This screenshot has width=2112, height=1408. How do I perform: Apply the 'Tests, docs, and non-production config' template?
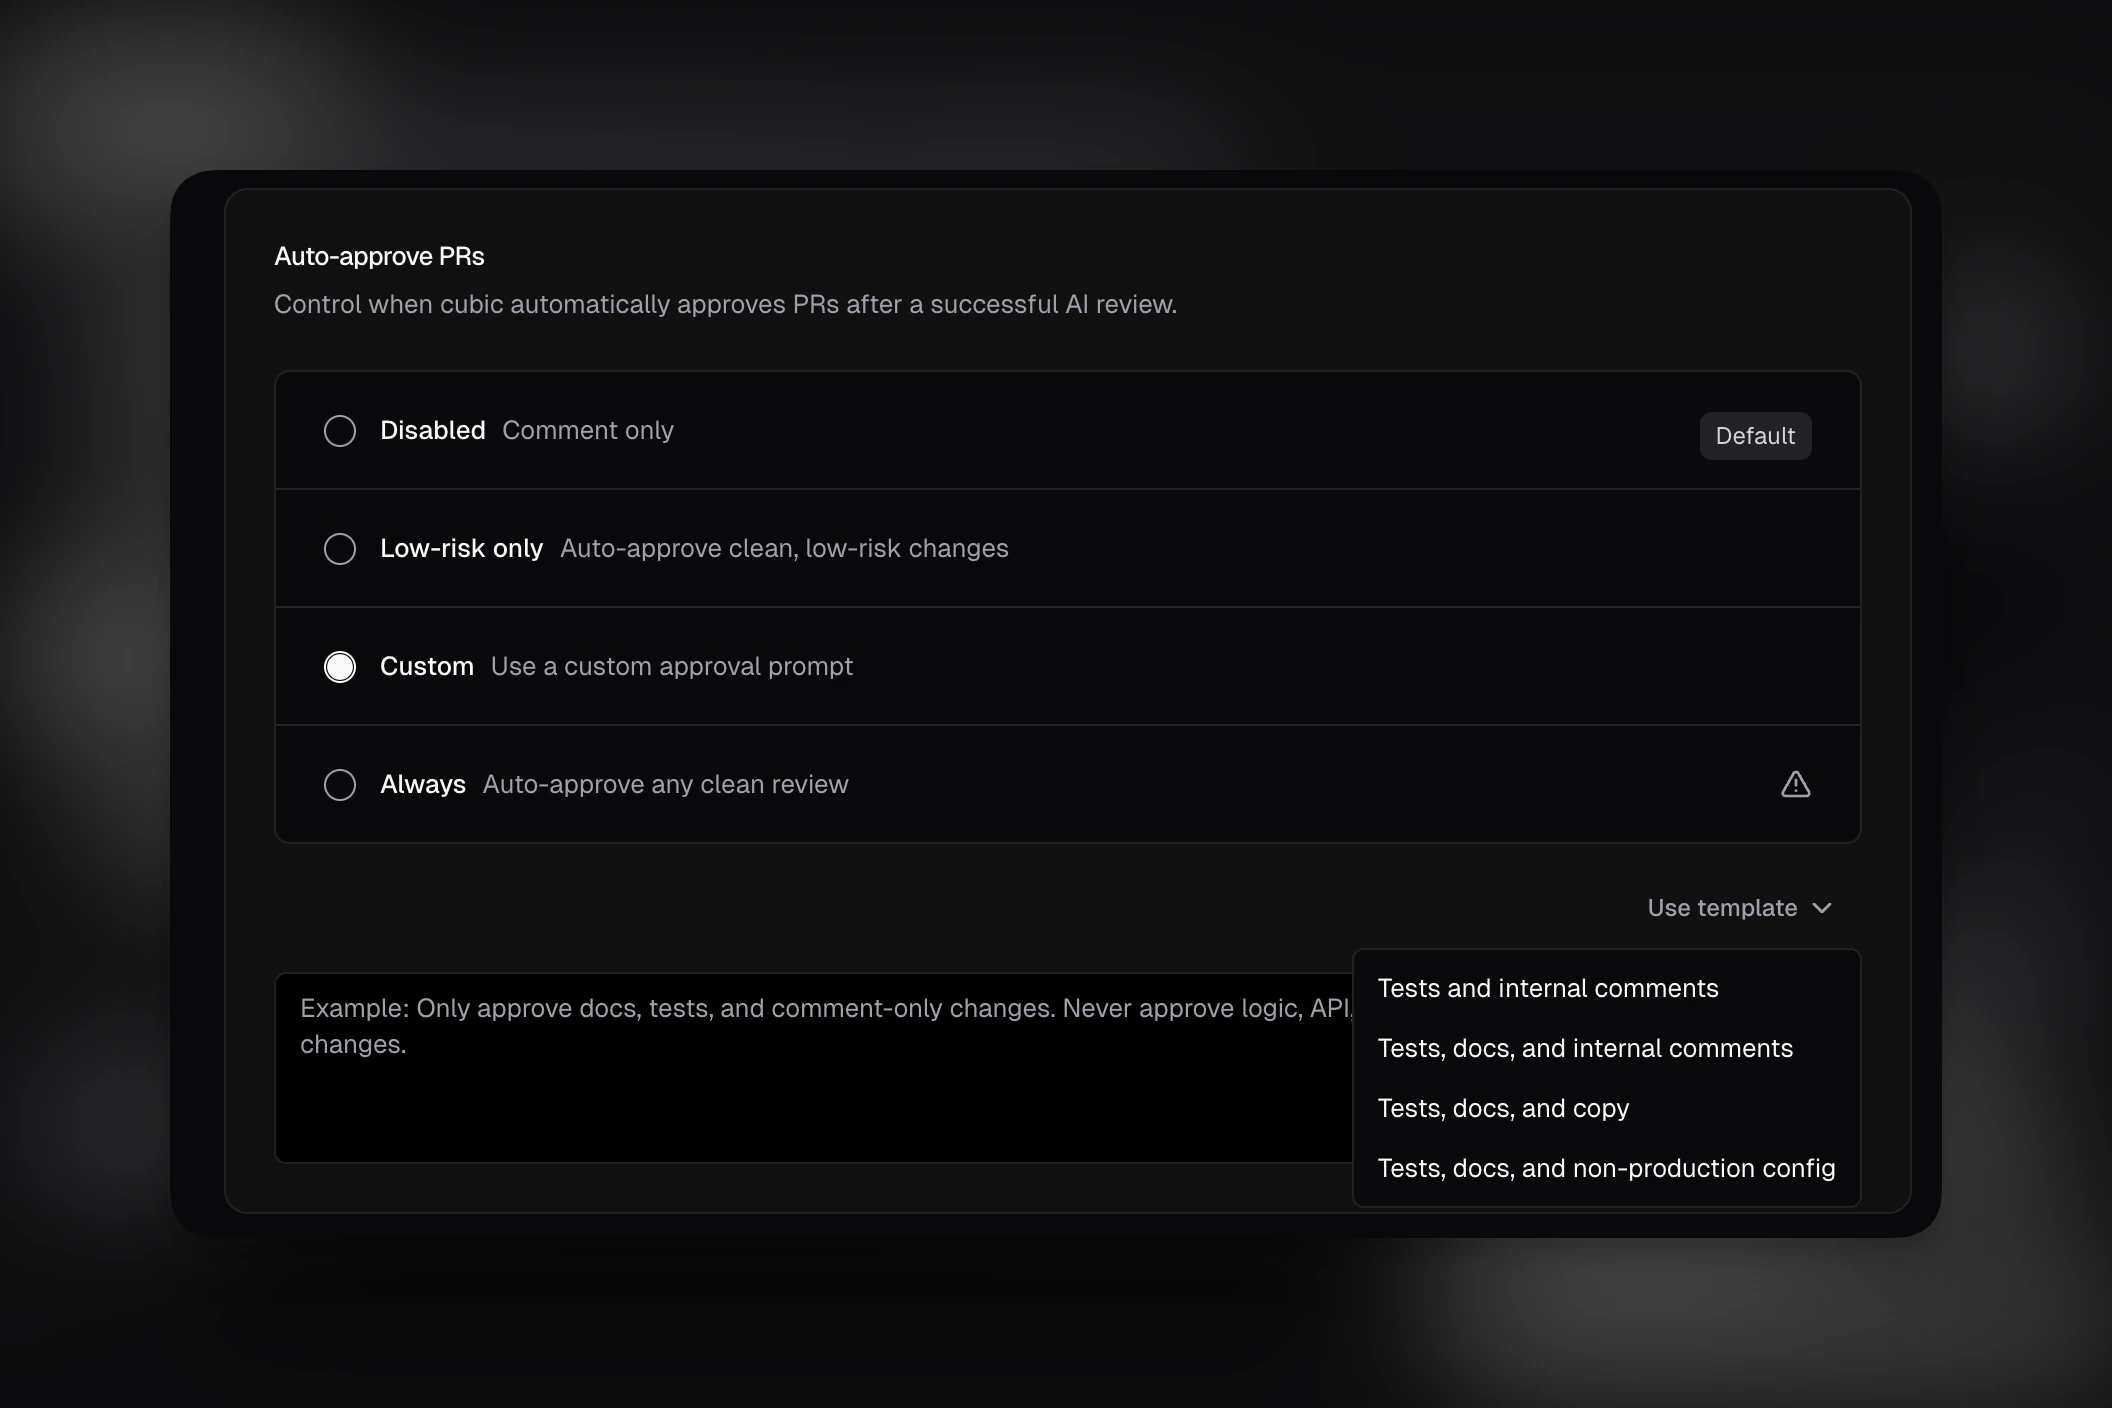(1606, 1168)
